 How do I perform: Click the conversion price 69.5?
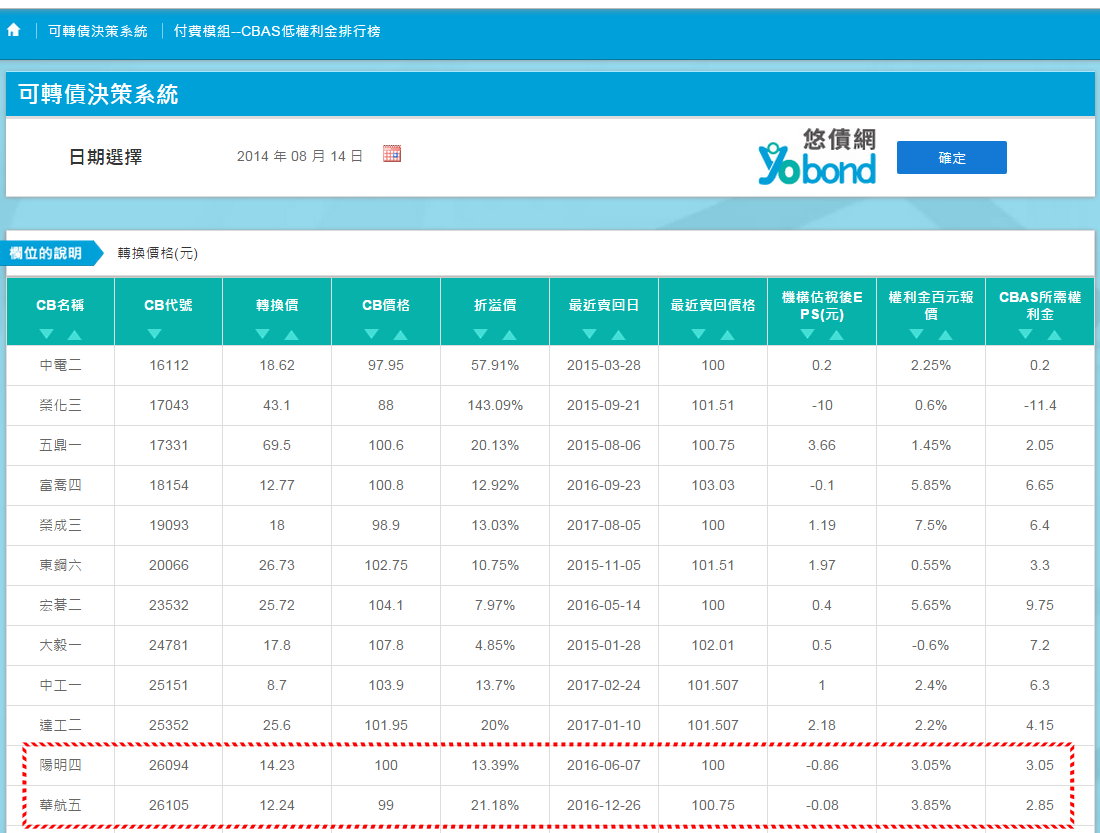pyautogui.click(x=276, y=445)
